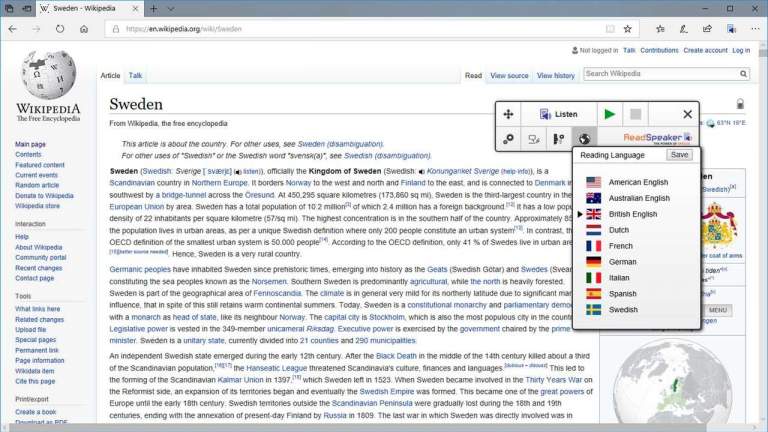Save the reading language selection
This screenshot has width=768, height=432.
tap(679, 155)
